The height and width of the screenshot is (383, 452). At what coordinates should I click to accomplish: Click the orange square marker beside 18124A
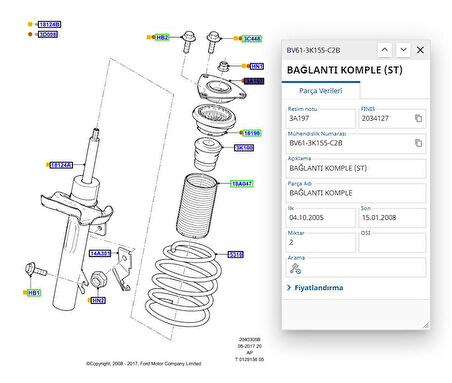click(x=48, y=165)
